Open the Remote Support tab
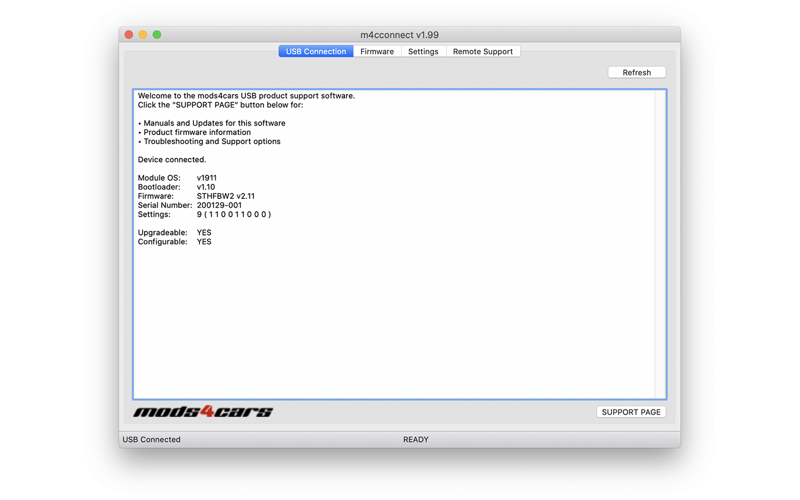The image size is (800, 500). tap(483, 52)
